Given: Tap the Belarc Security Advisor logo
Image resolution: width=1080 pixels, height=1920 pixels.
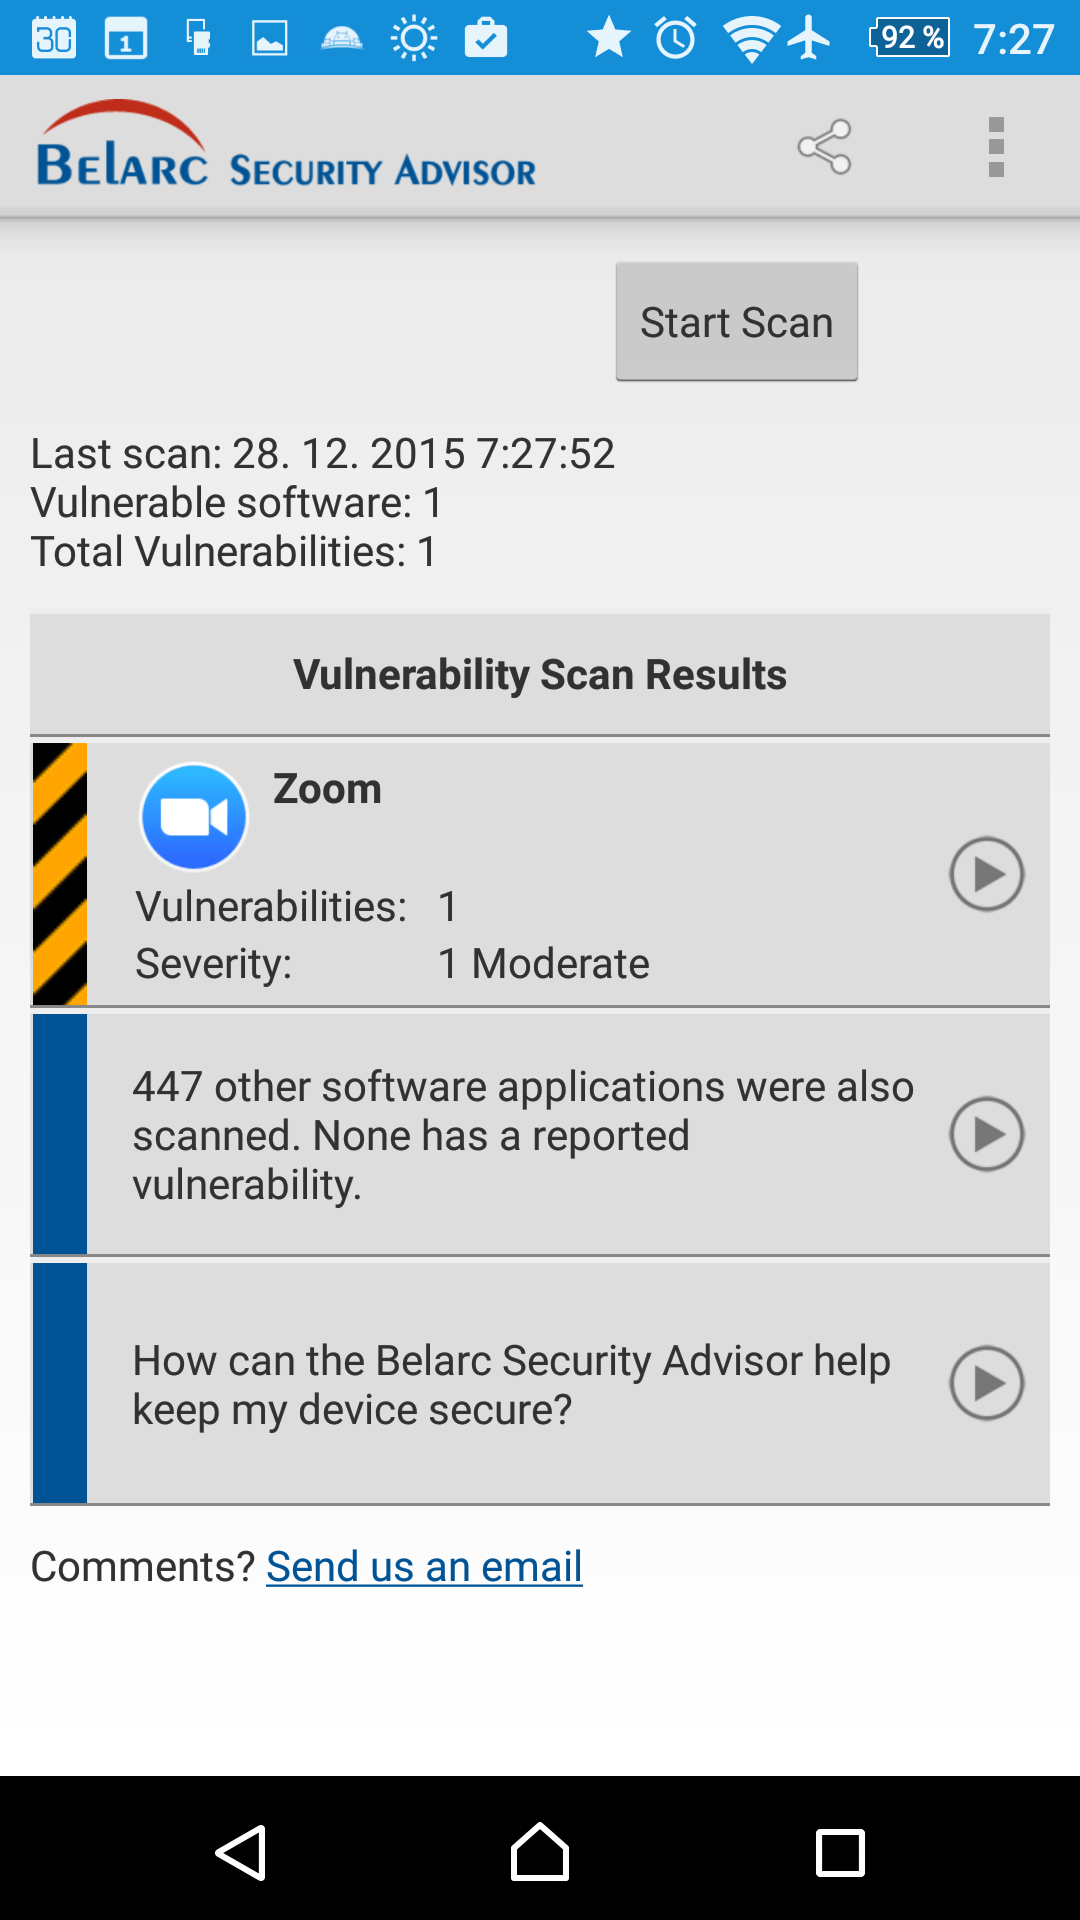Looking at the screenshot, I should click(x=286, y=147).
